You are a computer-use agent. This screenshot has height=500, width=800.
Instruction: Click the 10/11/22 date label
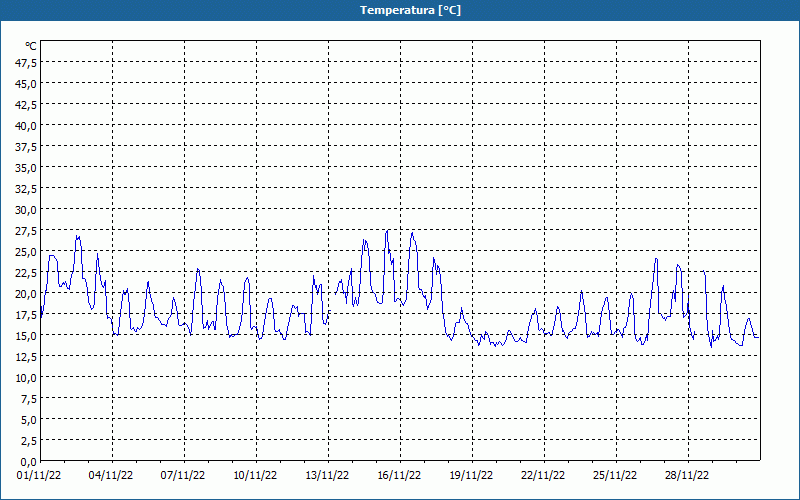(255, 476)
